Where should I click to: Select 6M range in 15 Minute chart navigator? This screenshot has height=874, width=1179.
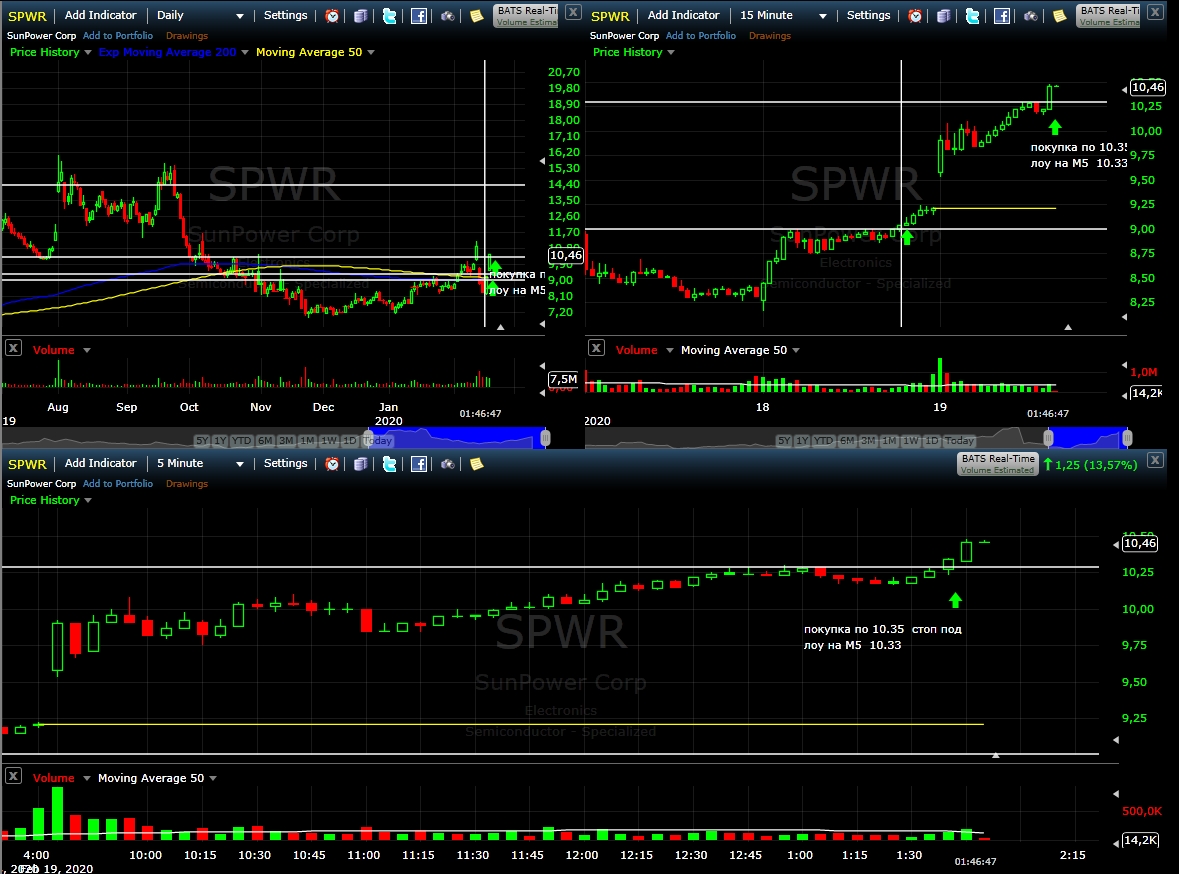point(847,441)
